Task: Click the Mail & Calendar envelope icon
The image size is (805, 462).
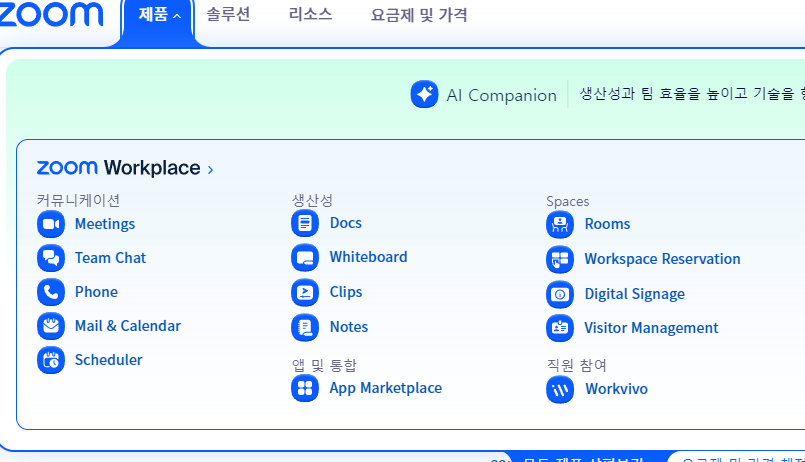Action: 51,326
